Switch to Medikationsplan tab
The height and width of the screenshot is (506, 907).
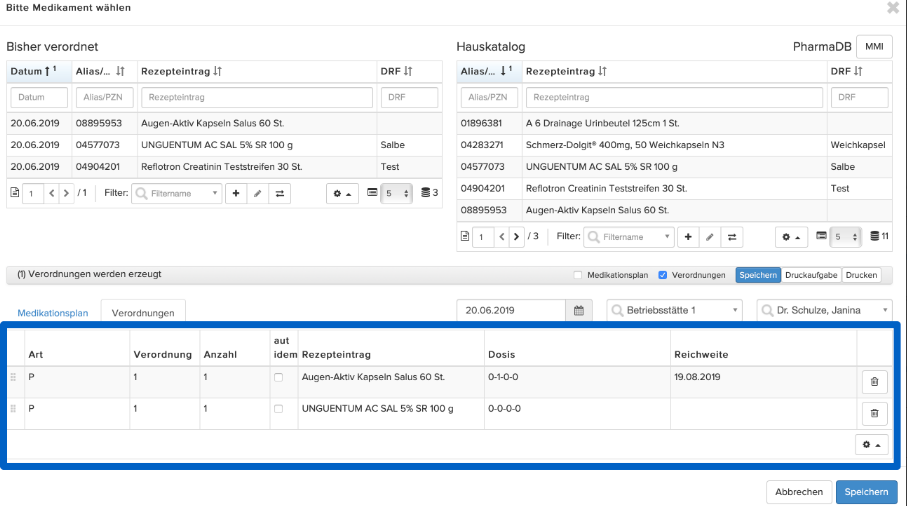(x=53, y=313)
